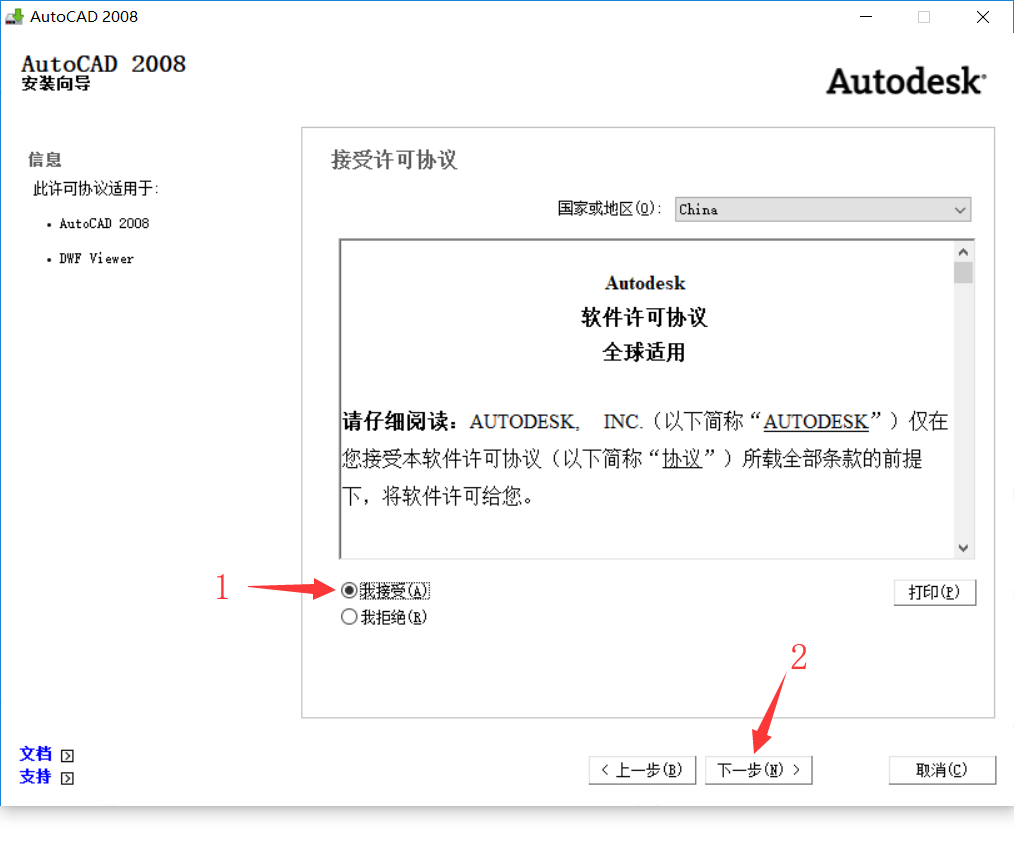
Task: Click the Autodesk logo
Action: [x=905, y=81]
